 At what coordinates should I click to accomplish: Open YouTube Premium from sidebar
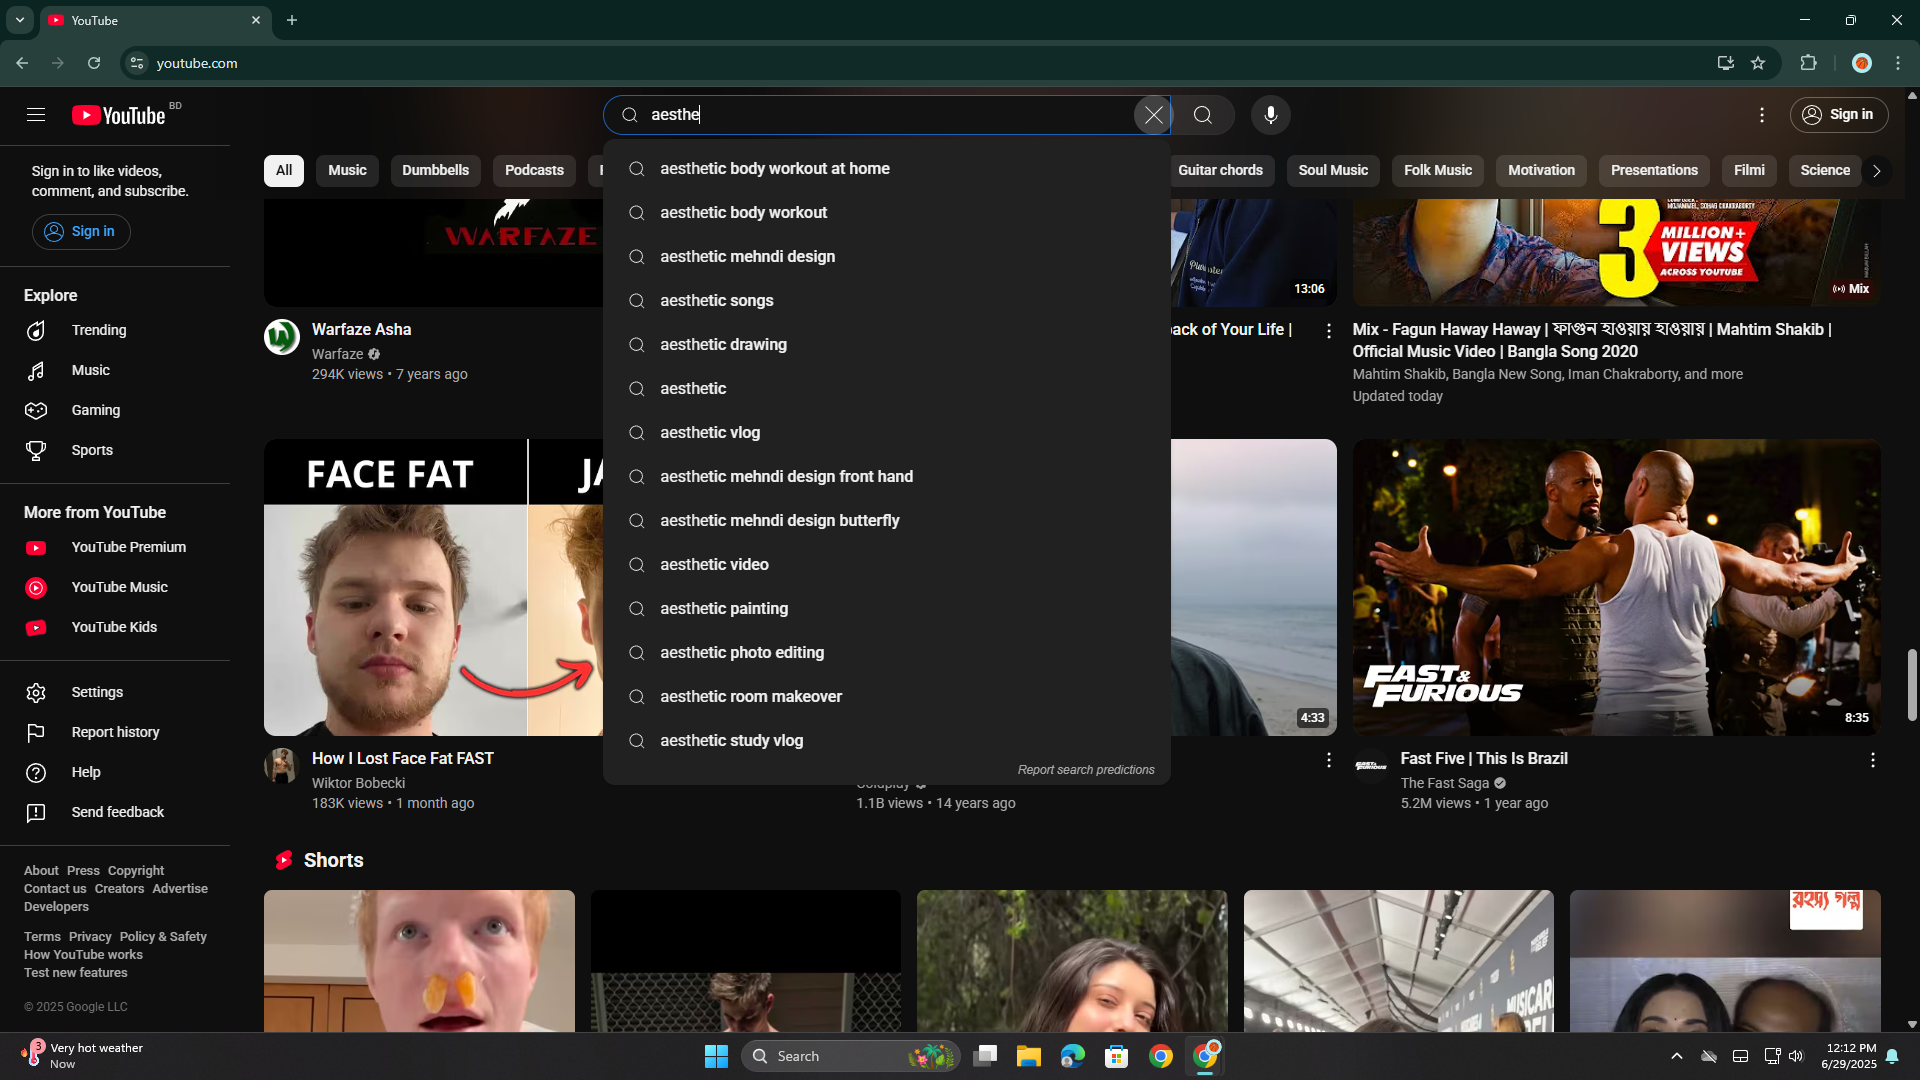(x=115, y=547)
